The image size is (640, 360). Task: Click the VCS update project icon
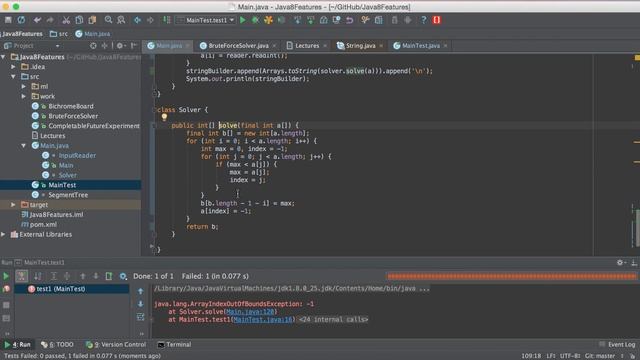[x=297, y=20]
